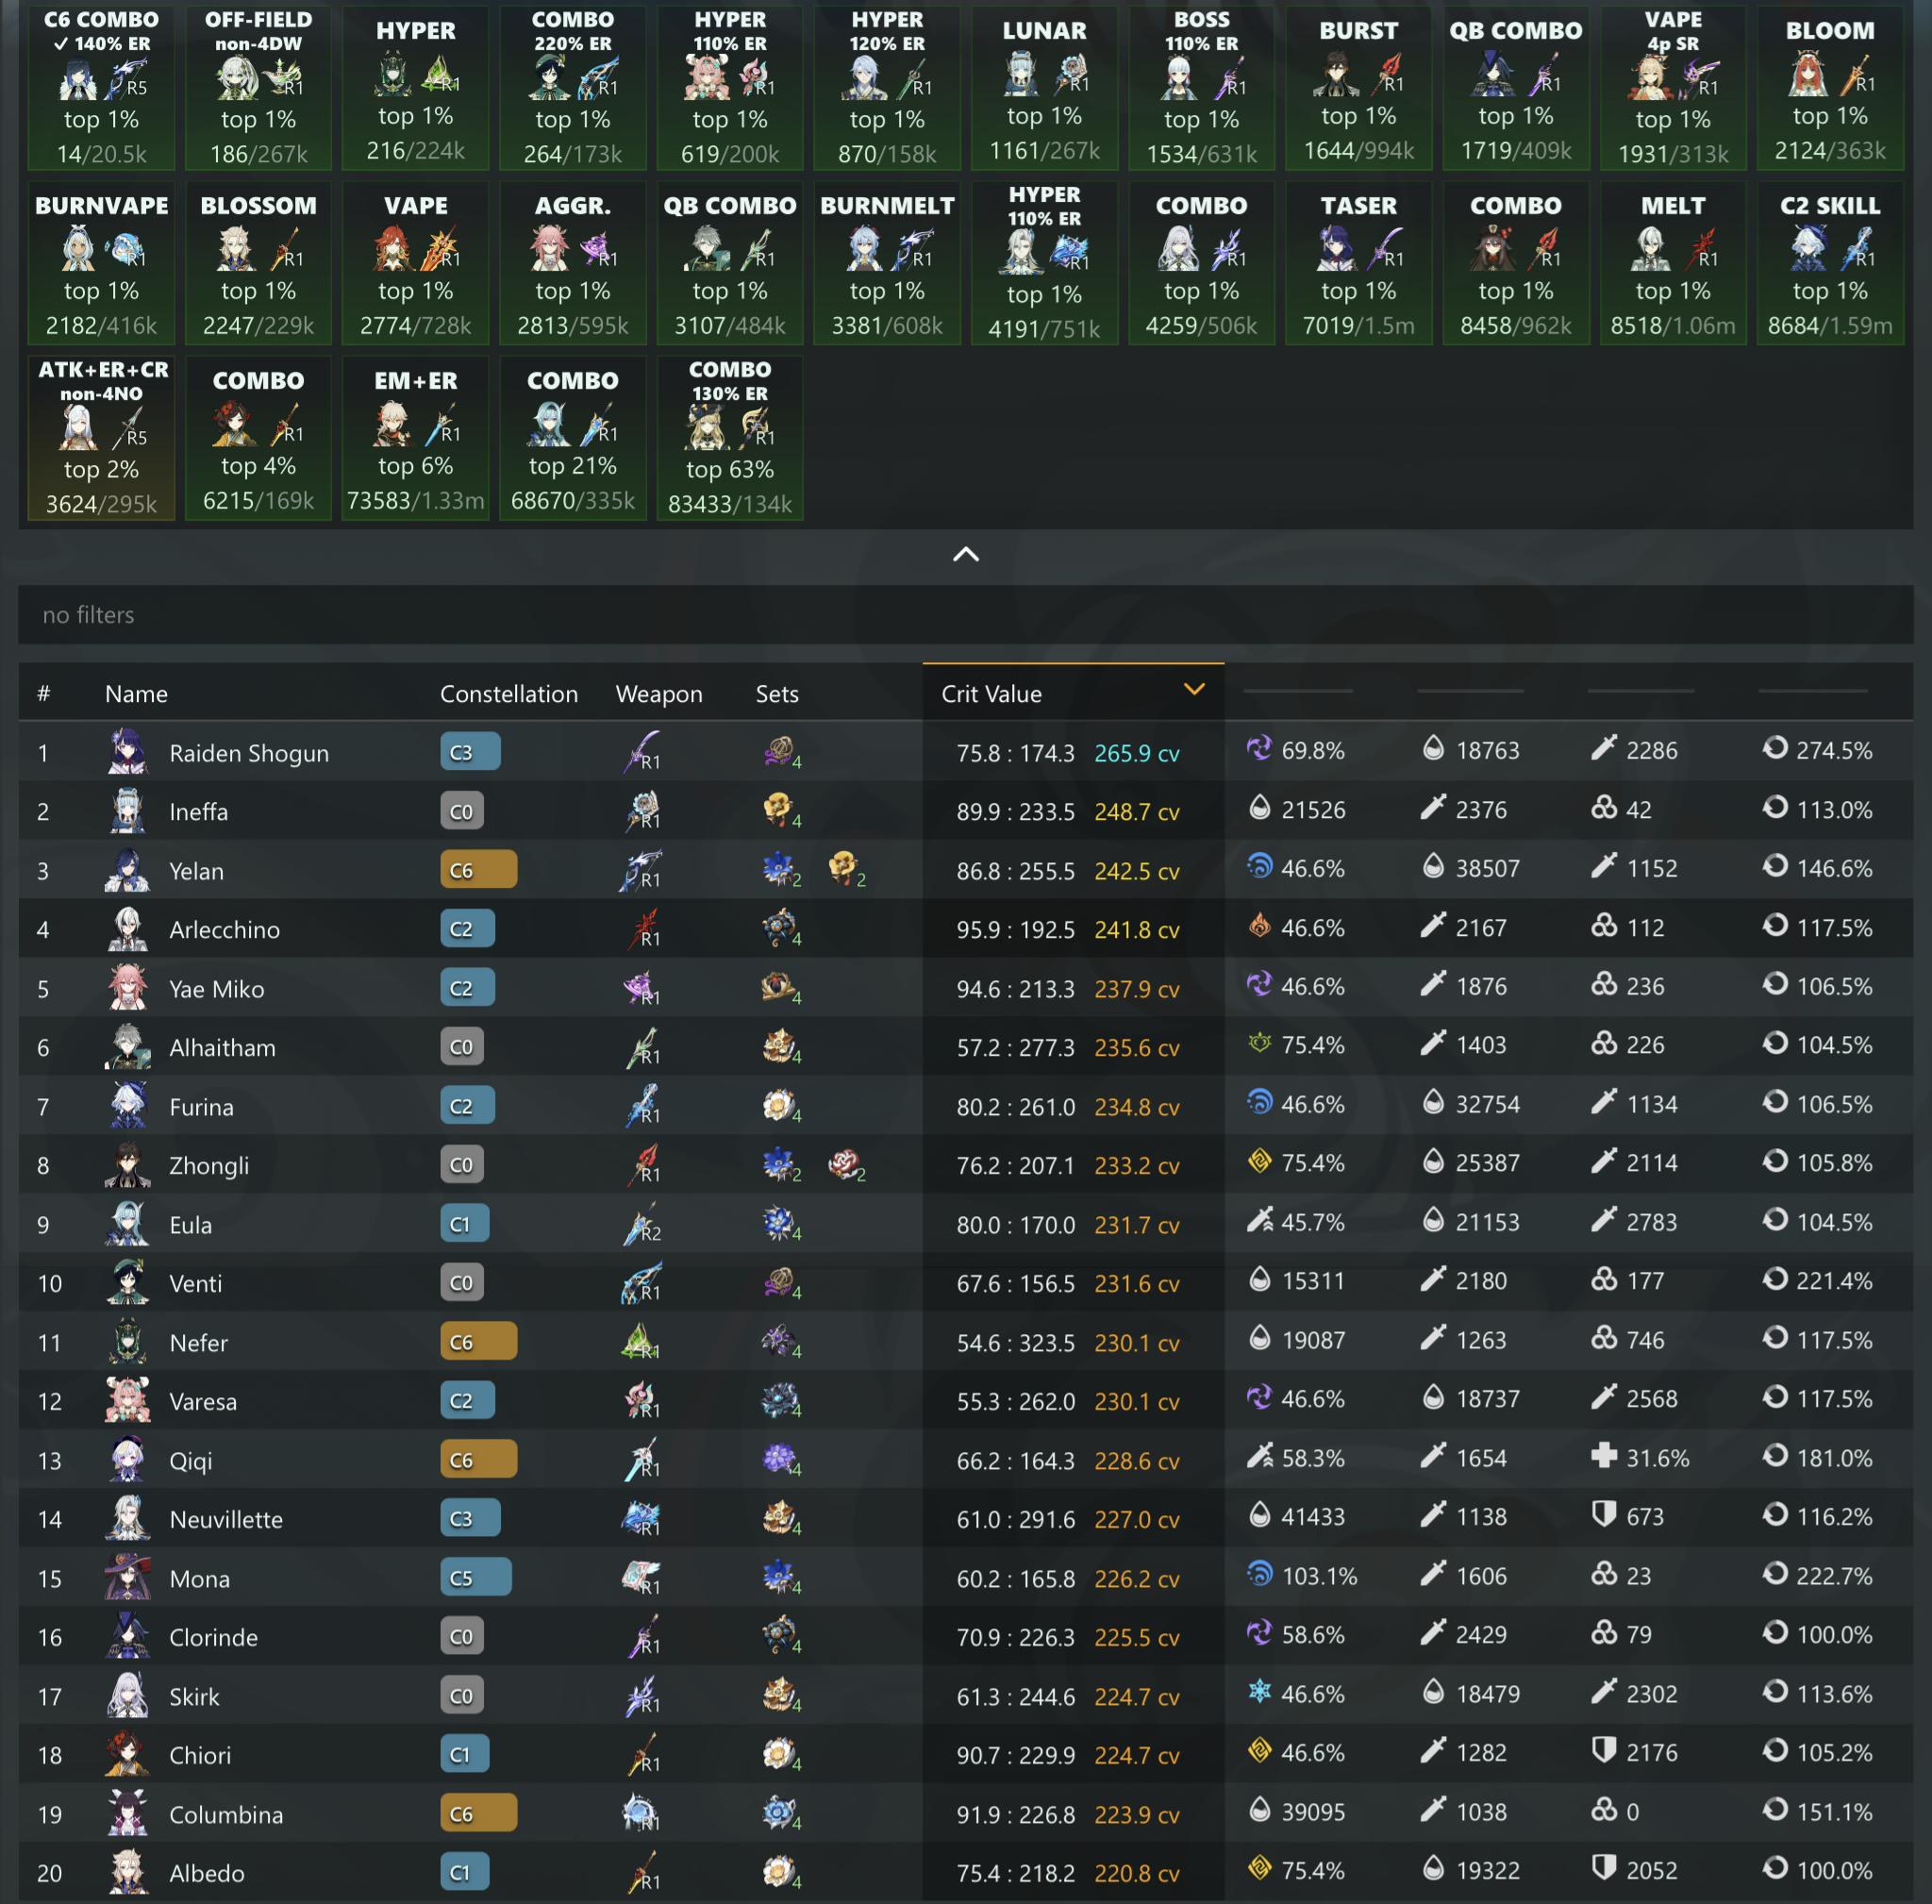Click Zhongli's second artifact set icon
The height and width of the screenshot is (1904, 1932).
[x=845, y=1165]
